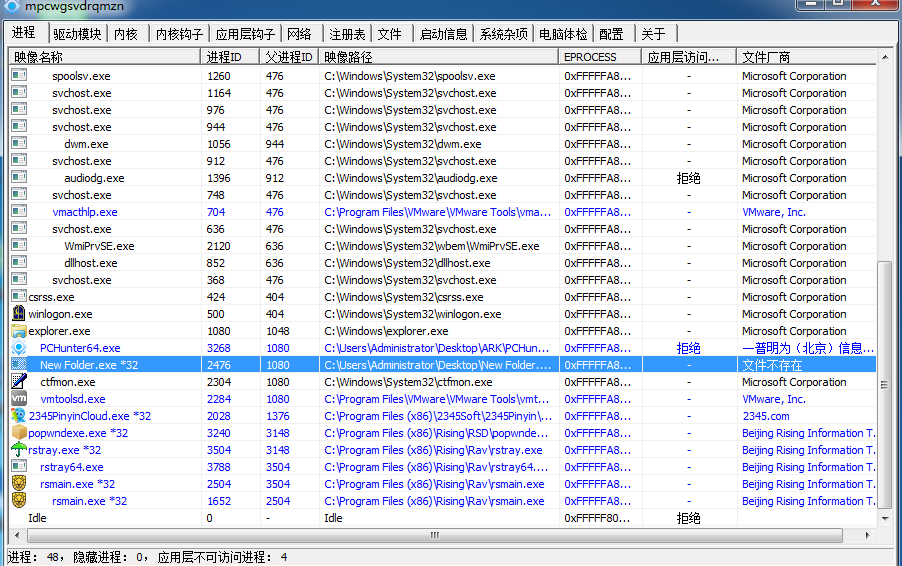Switch to the 应用层钩子 tab
Viewport: 902px width, 566px height.
tap(245, 34)
